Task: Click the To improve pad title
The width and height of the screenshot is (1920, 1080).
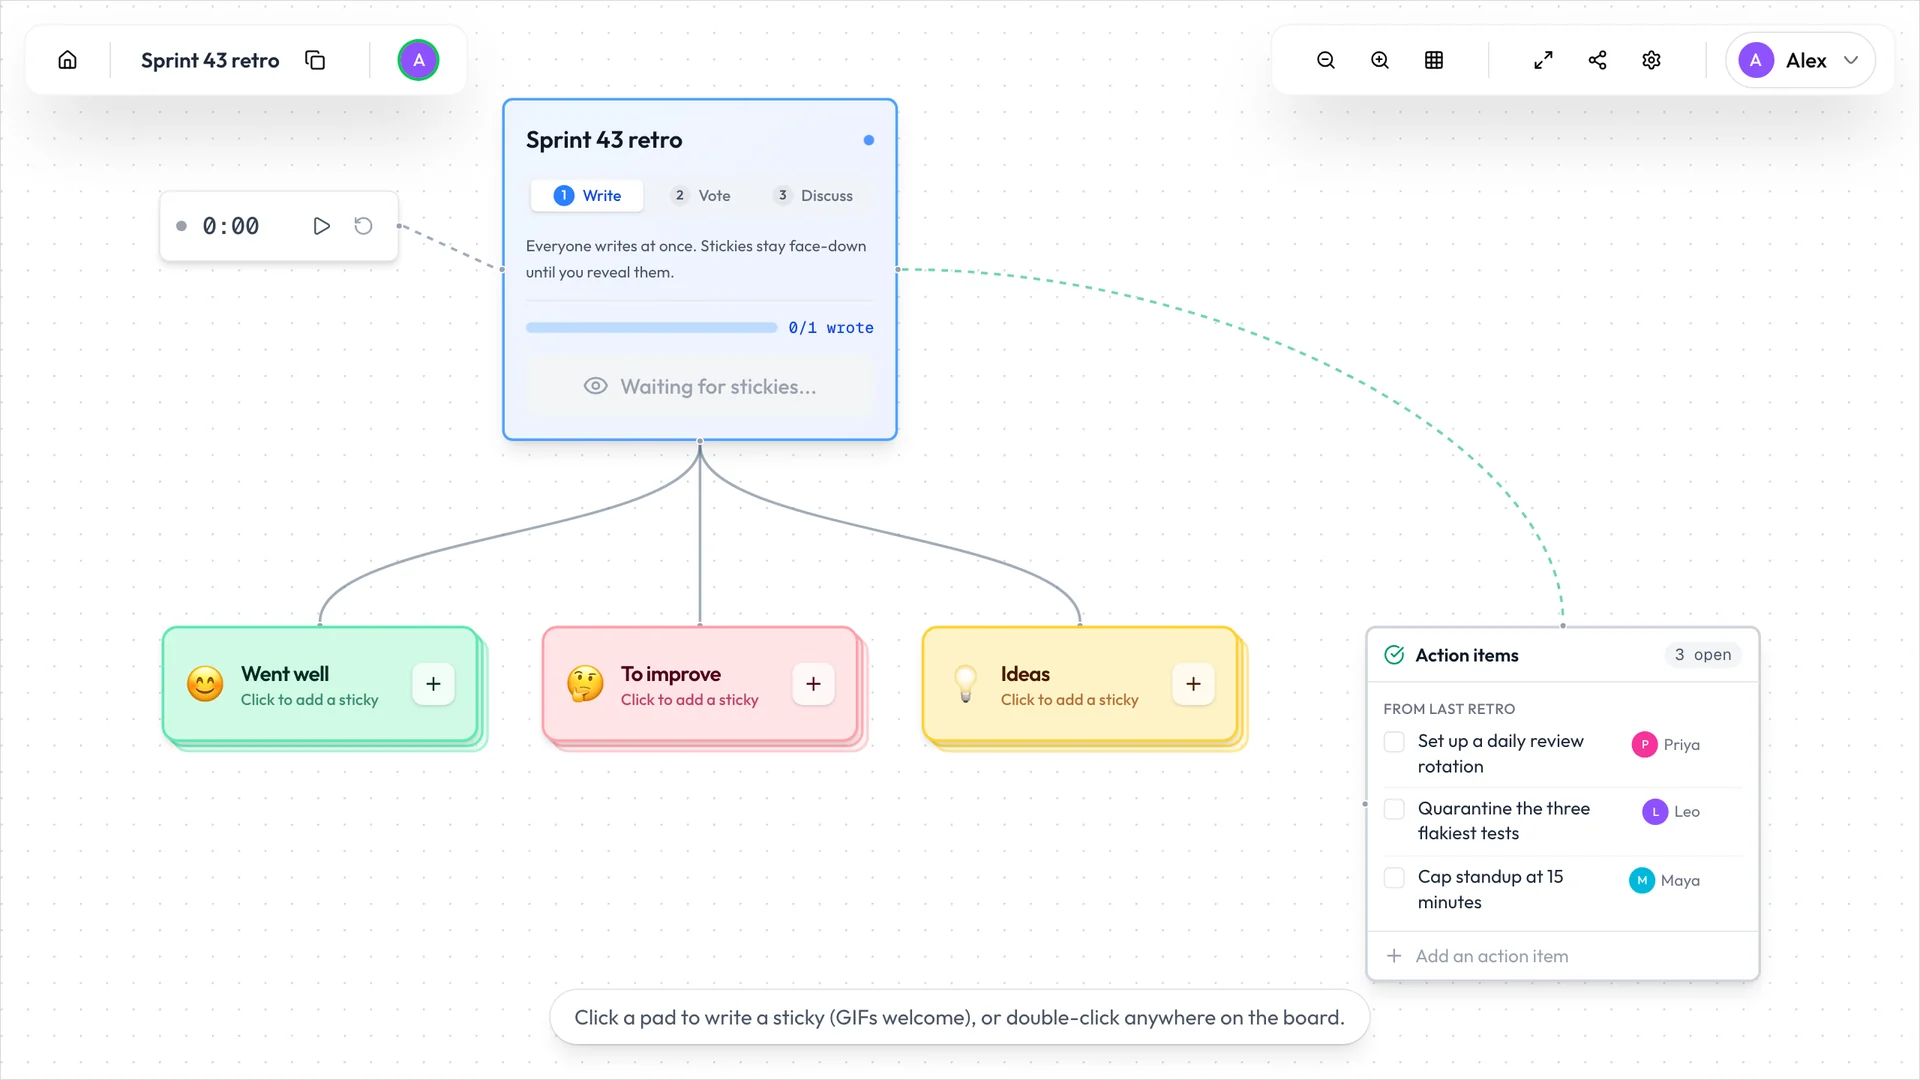Action: pyautogui.click(x=671, y=674)
